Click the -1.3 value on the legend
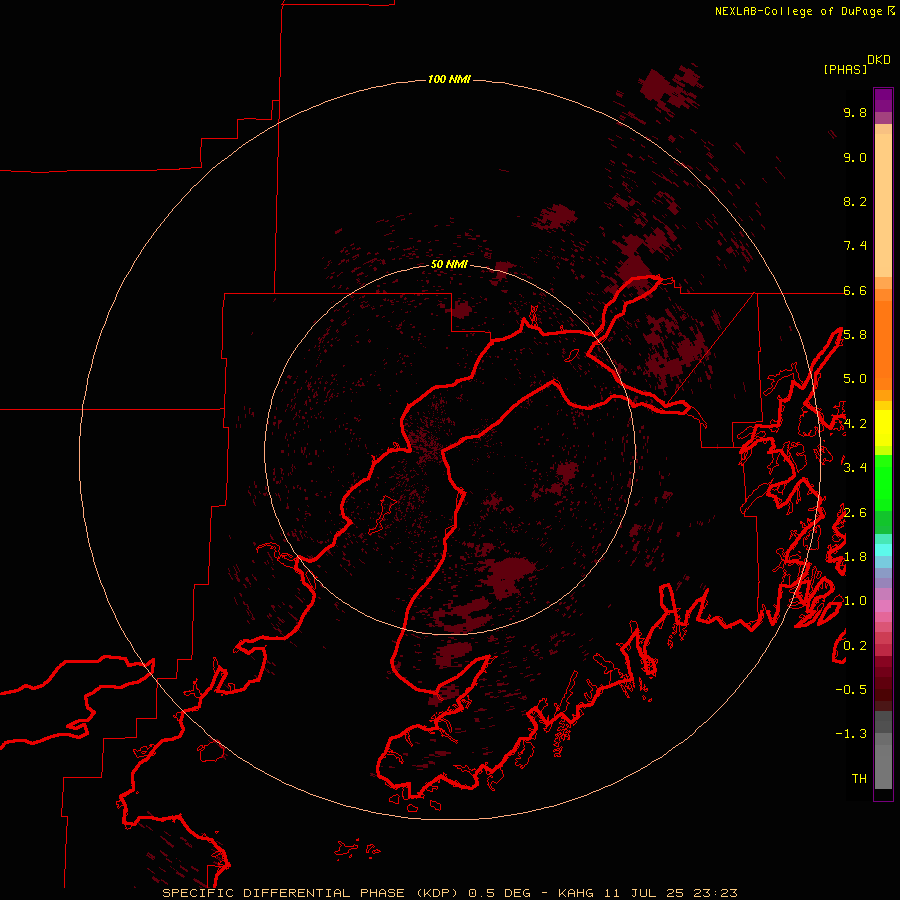The height and width of the screenshot is (900, 900). (x=851, y=734)
